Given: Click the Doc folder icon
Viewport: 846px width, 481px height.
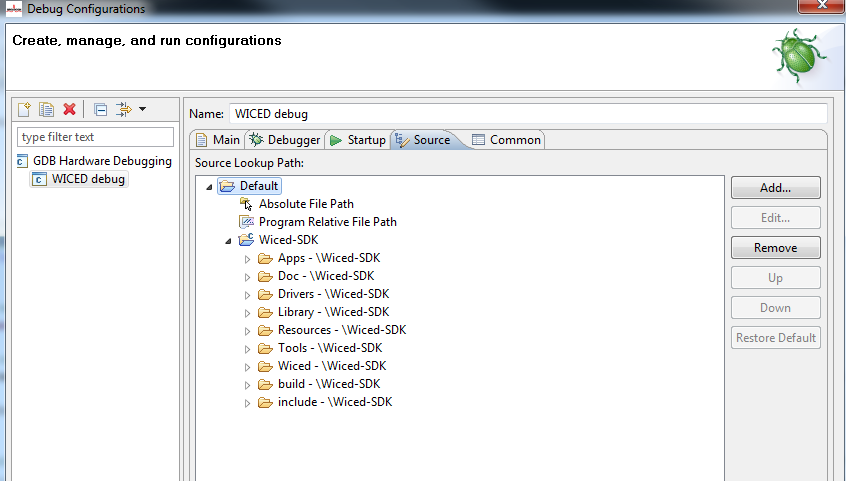Looking at the screenshot, I should pyautogui.click(x=265, y=276).
